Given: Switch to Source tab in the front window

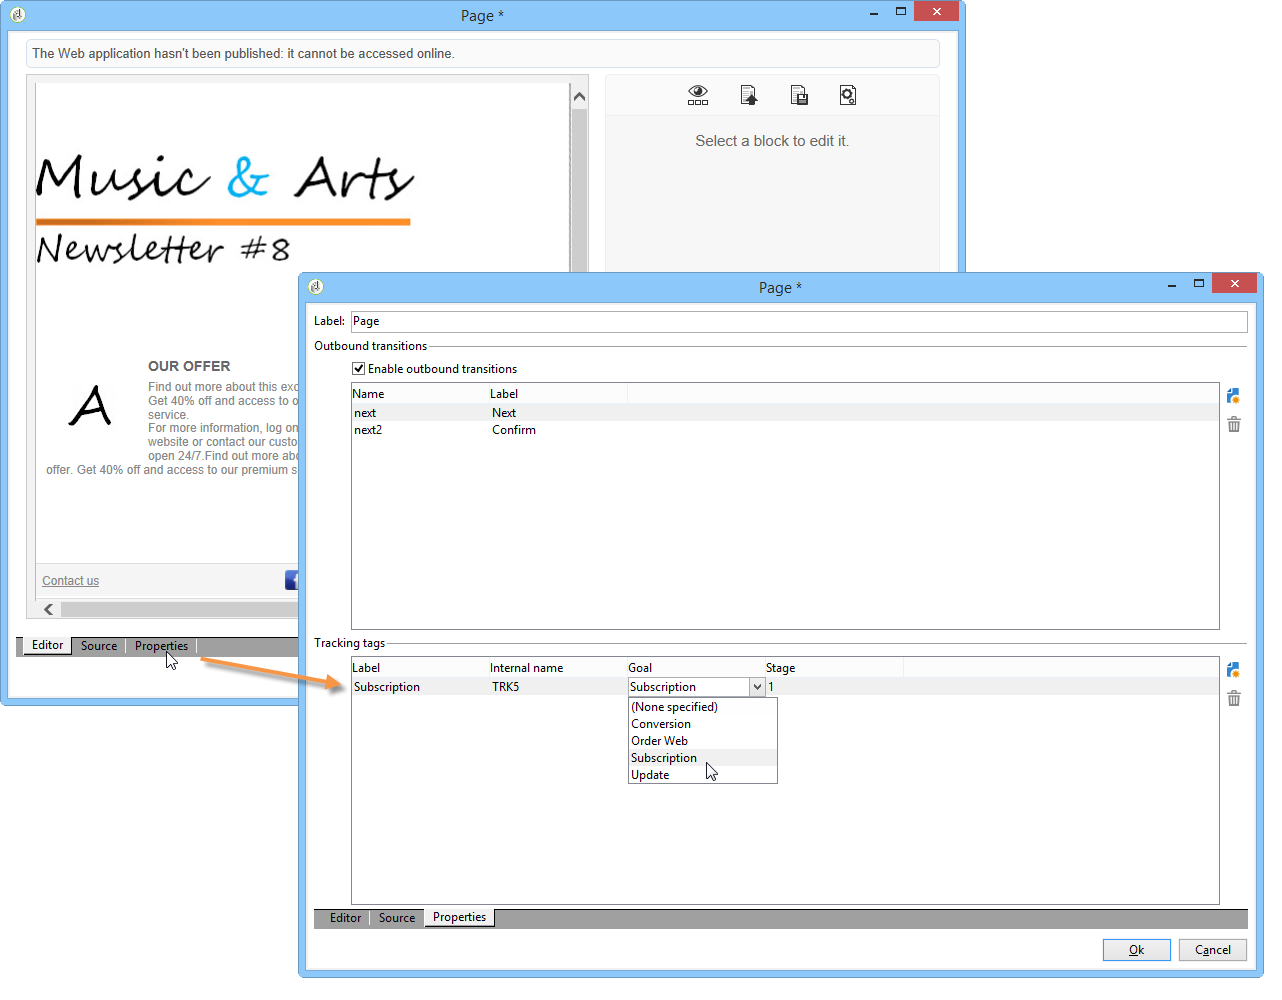Looking at the screenshot, I should [x=397, y=918].
